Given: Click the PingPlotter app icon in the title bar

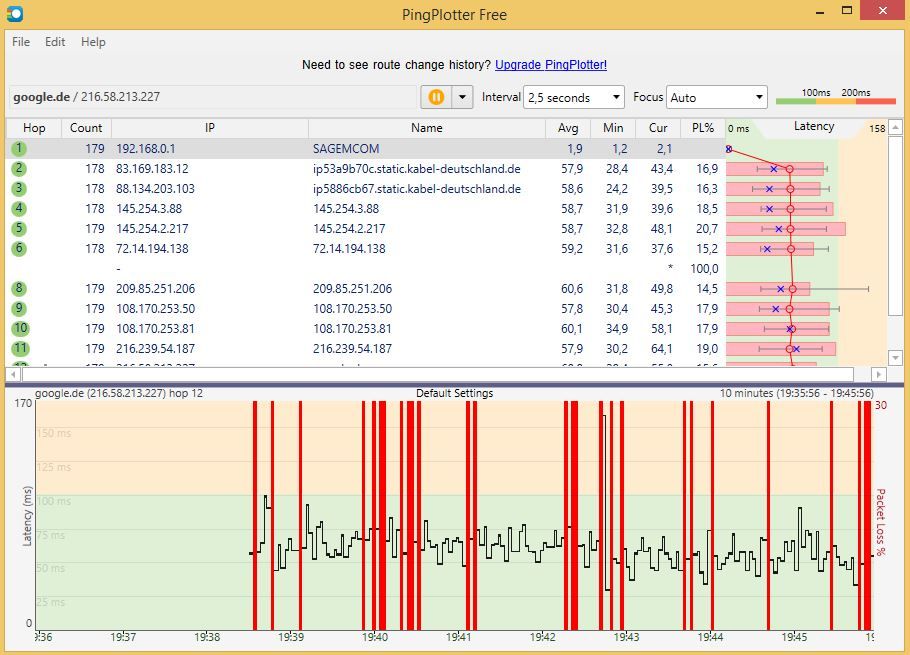Looking at the screenshot, I should 14,14.
